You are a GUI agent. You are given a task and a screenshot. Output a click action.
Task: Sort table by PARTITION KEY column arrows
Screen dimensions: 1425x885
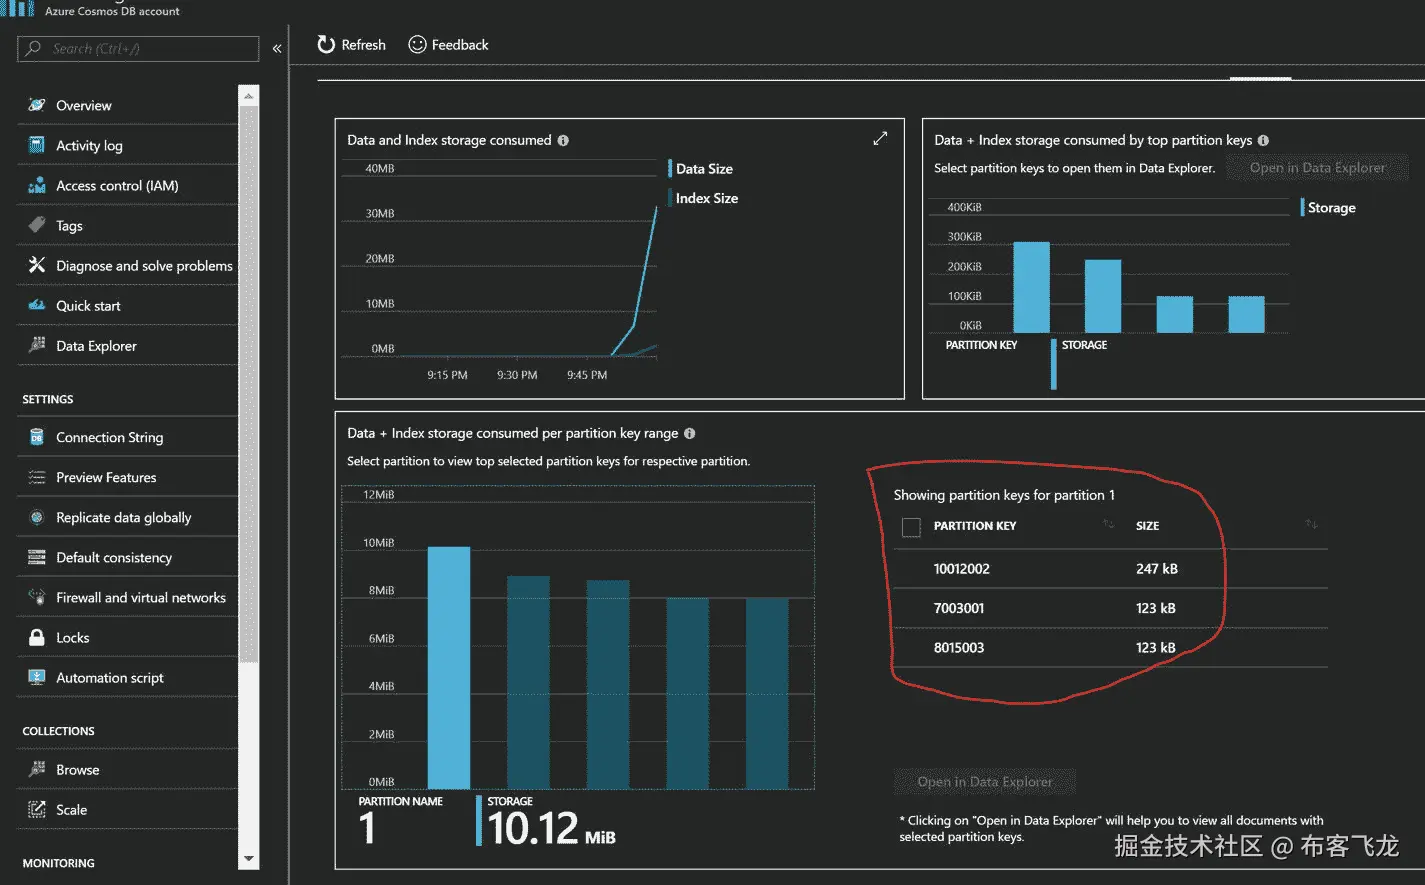[1108, 524]
